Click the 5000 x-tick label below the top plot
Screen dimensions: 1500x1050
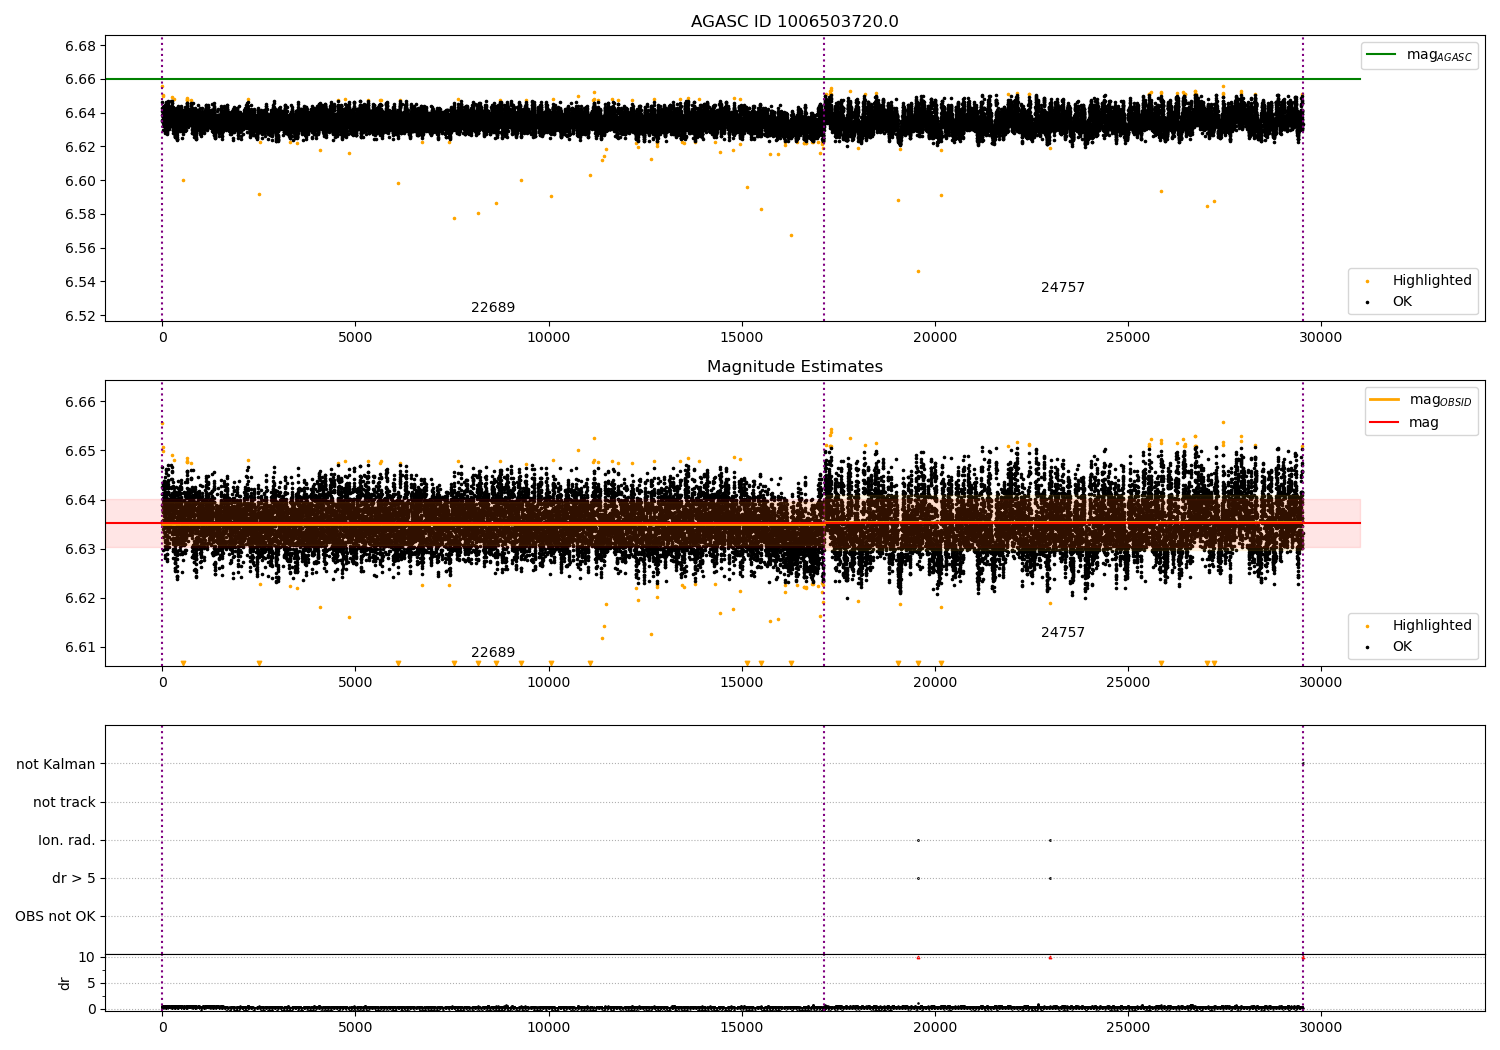click(x=355, y=338)
